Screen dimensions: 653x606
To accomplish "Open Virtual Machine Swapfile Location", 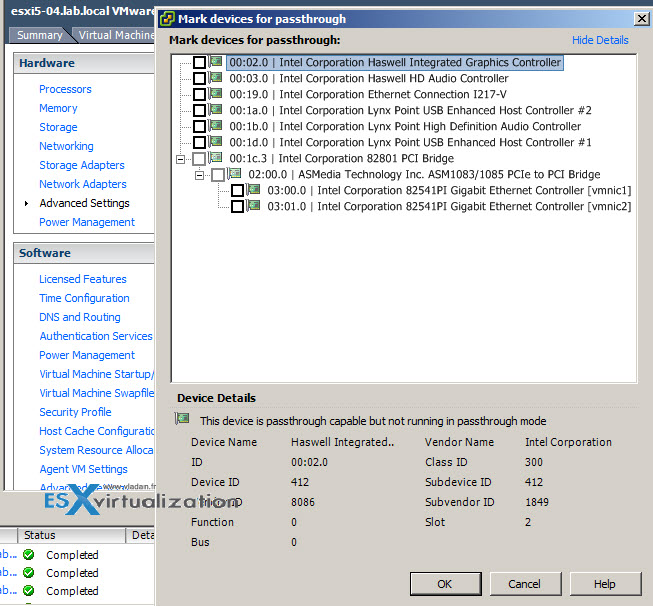I will coord(97,393).
